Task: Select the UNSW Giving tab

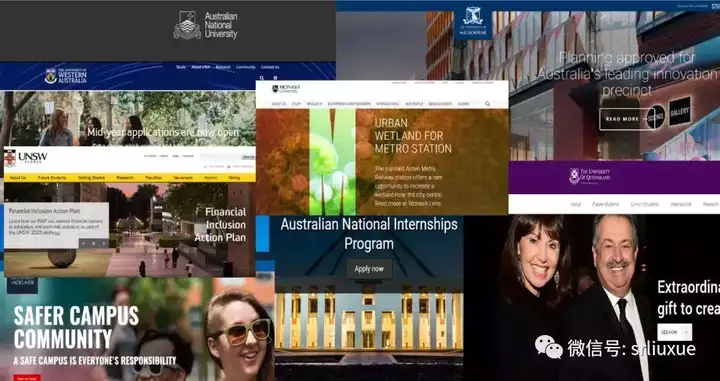Action: pyautogui.click(x=234, y=178)
